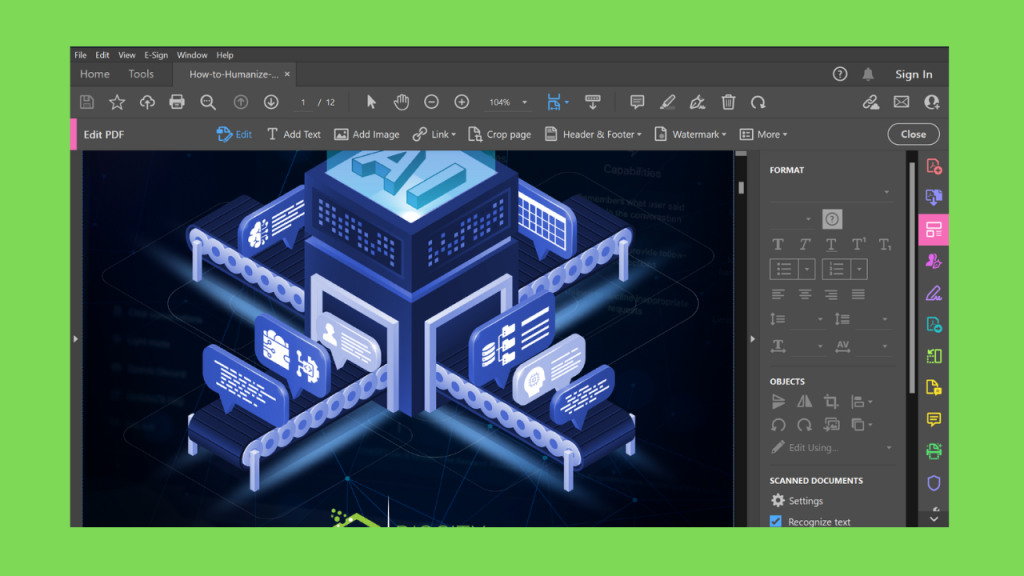Delete page with trash icon

pyautogui.click(x=728, y=102)
